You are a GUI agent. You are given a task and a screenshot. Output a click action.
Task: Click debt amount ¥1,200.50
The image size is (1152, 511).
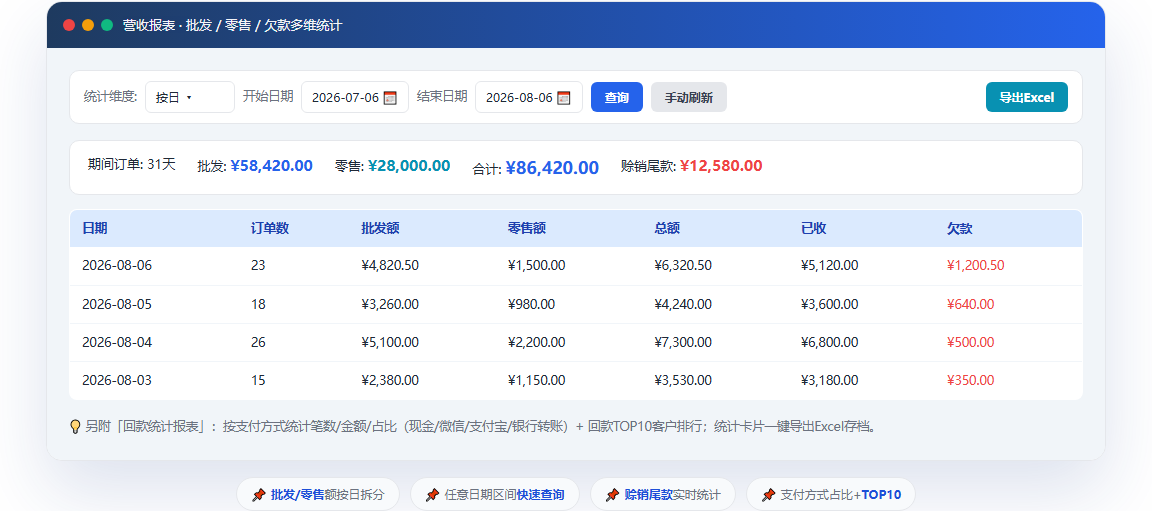click(976, 266)
